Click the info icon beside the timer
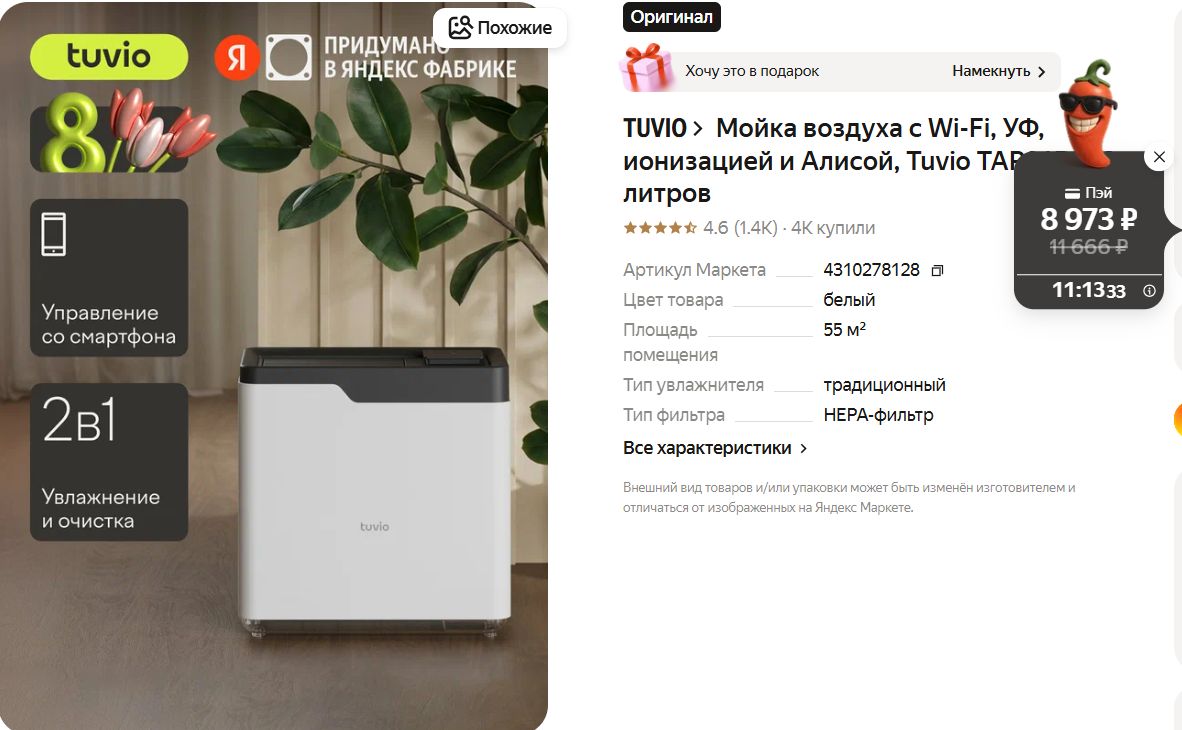Viewport: 1182px width, 730px height. pos(1149,290)
